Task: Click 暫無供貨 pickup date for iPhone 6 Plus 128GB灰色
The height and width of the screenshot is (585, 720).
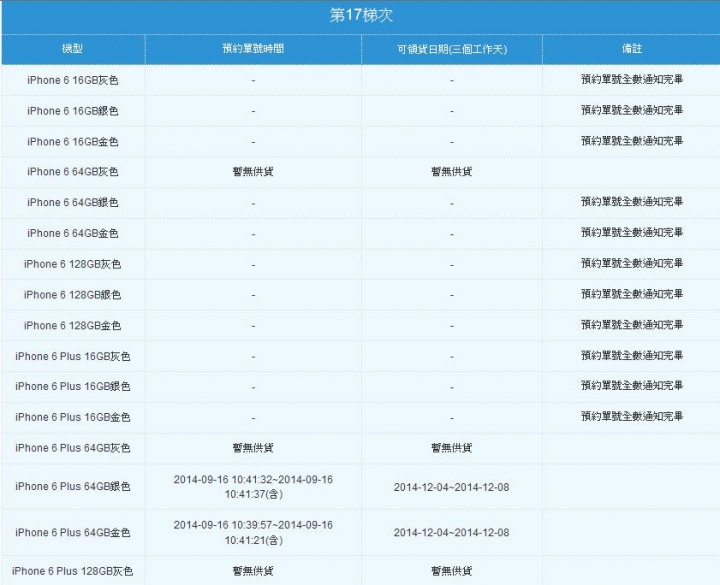Action: coord(452,571)
